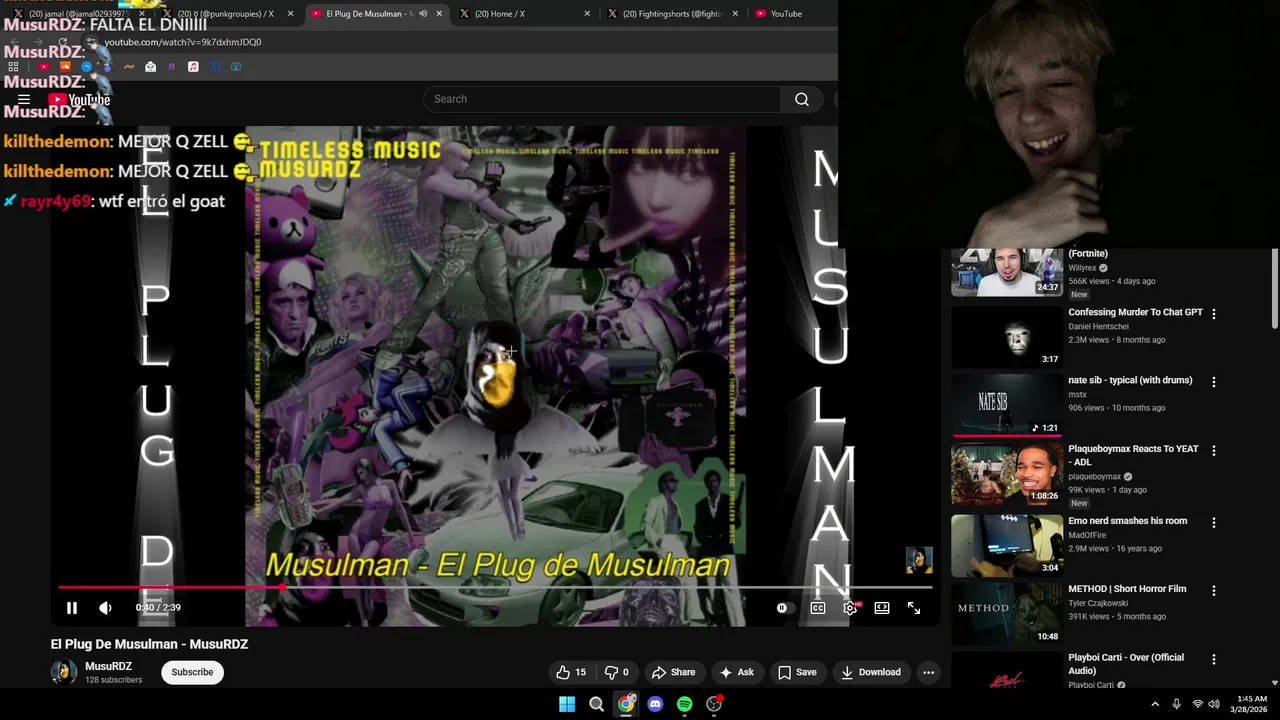This screenshot has width=1280, height=720.
Task: Open options for Plaqueboymax Reacts To YEAT
Action: point(1214,451)
